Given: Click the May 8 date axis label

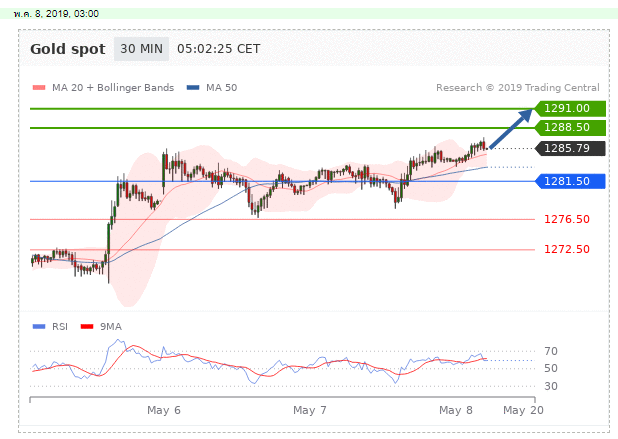Looking at the screenshot, I should pyautogui.click(x=456, y=410).
